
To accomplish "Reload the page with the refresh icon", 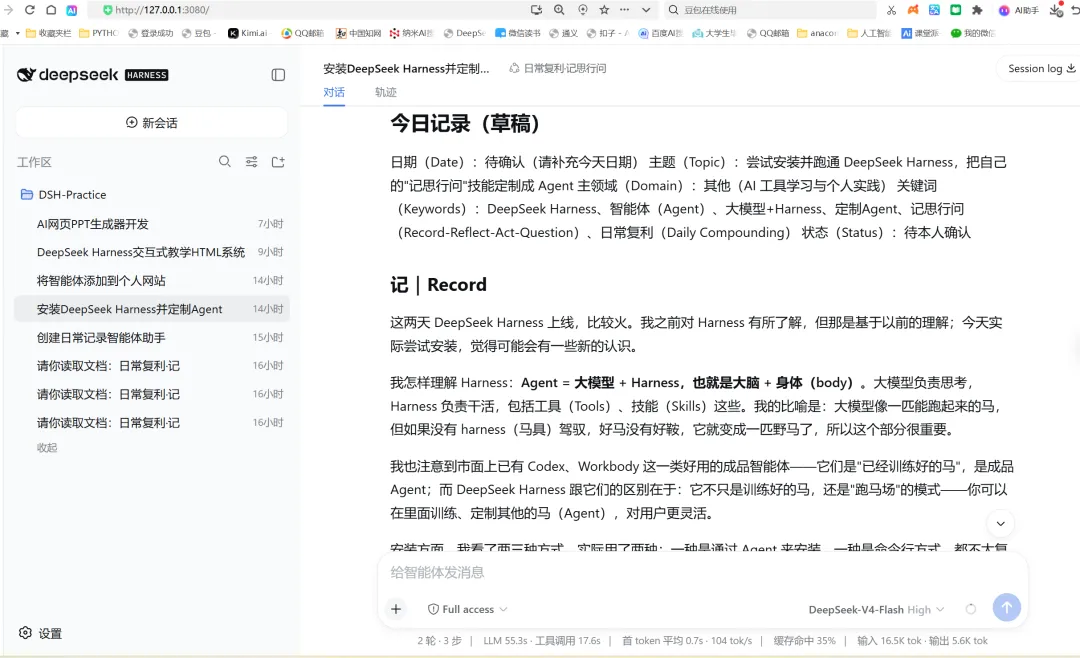I will click(x=30, y=10).
